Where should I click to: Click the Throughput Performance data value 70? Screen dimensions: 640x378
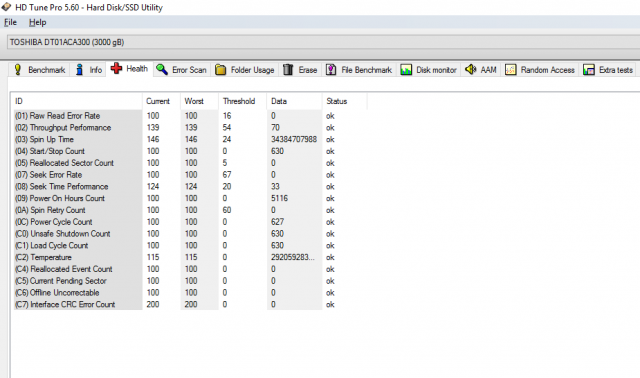[x=276, y=128]
